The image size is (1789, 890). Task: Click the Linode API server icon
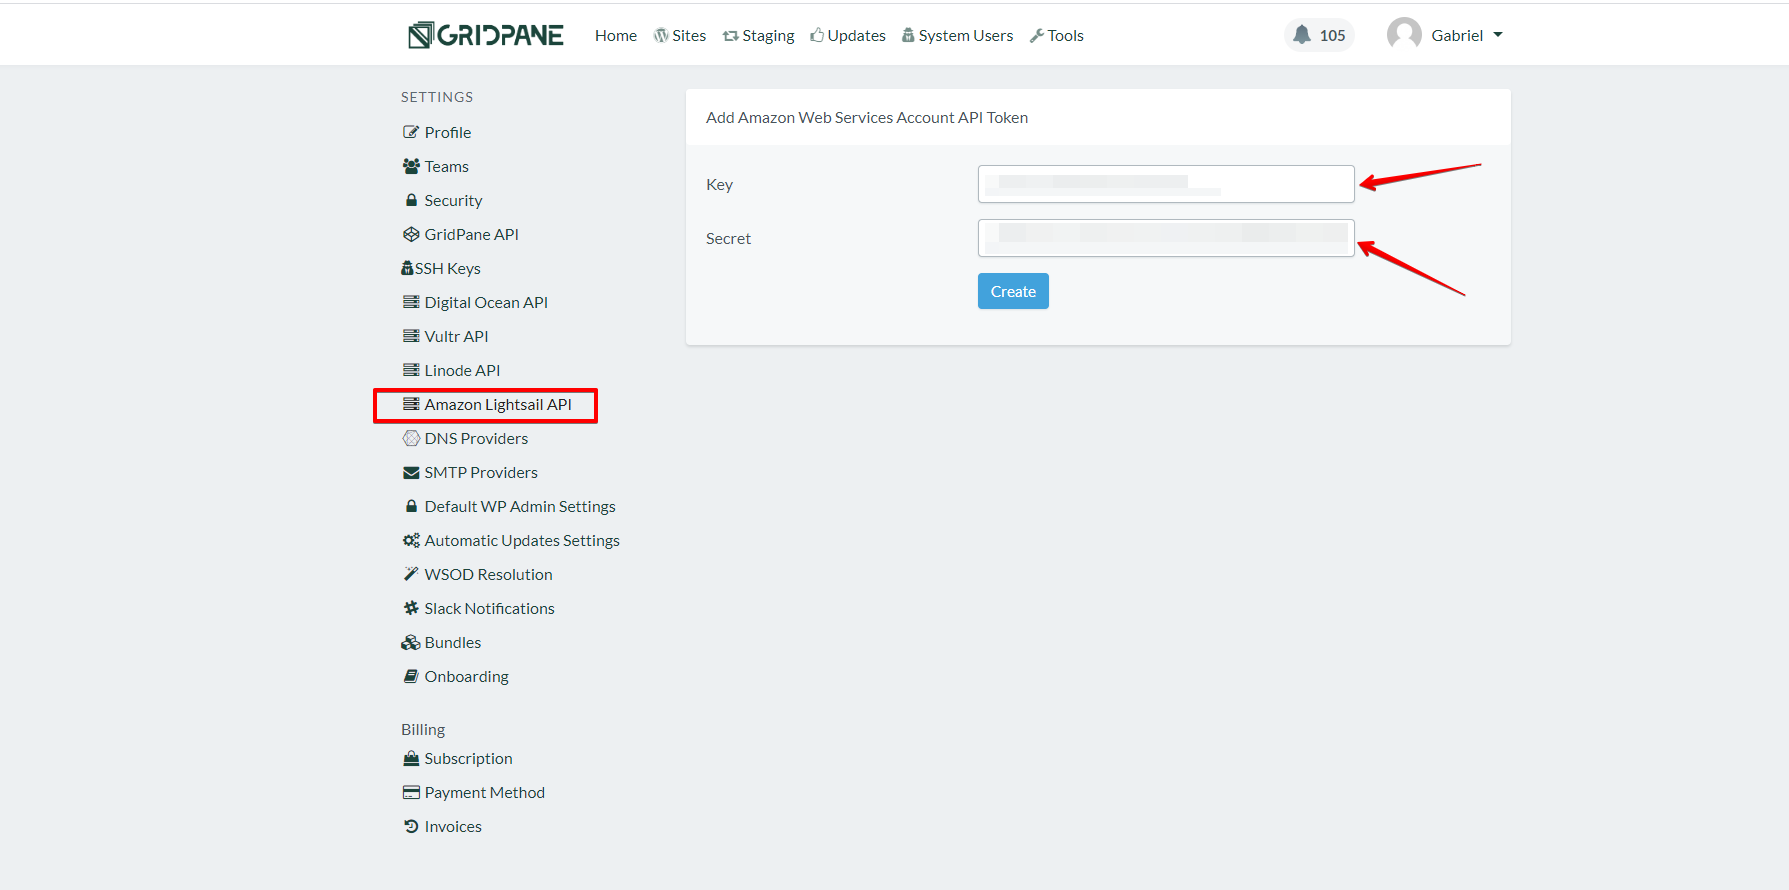pos(411,370)
